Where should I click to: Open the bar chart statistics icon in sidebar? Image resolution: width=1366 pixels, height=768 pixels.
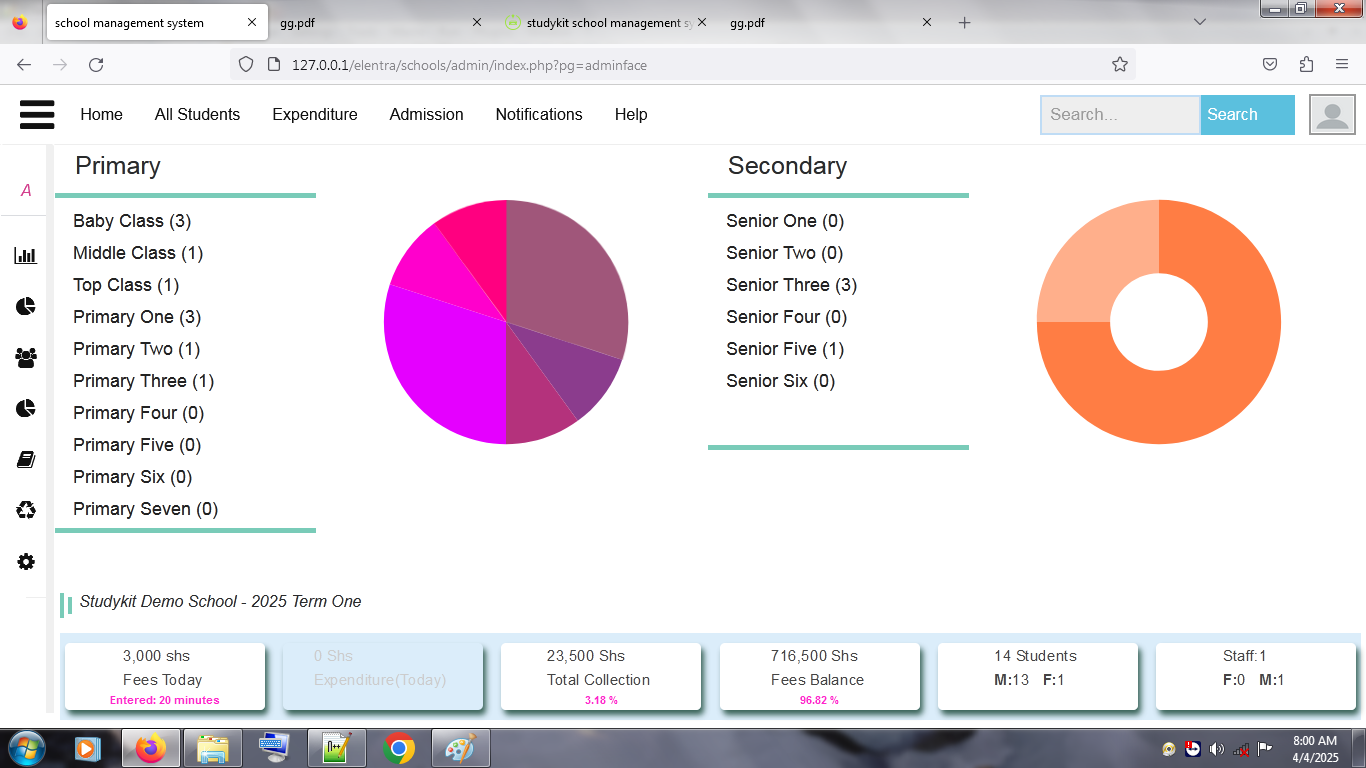coord(25,256)
